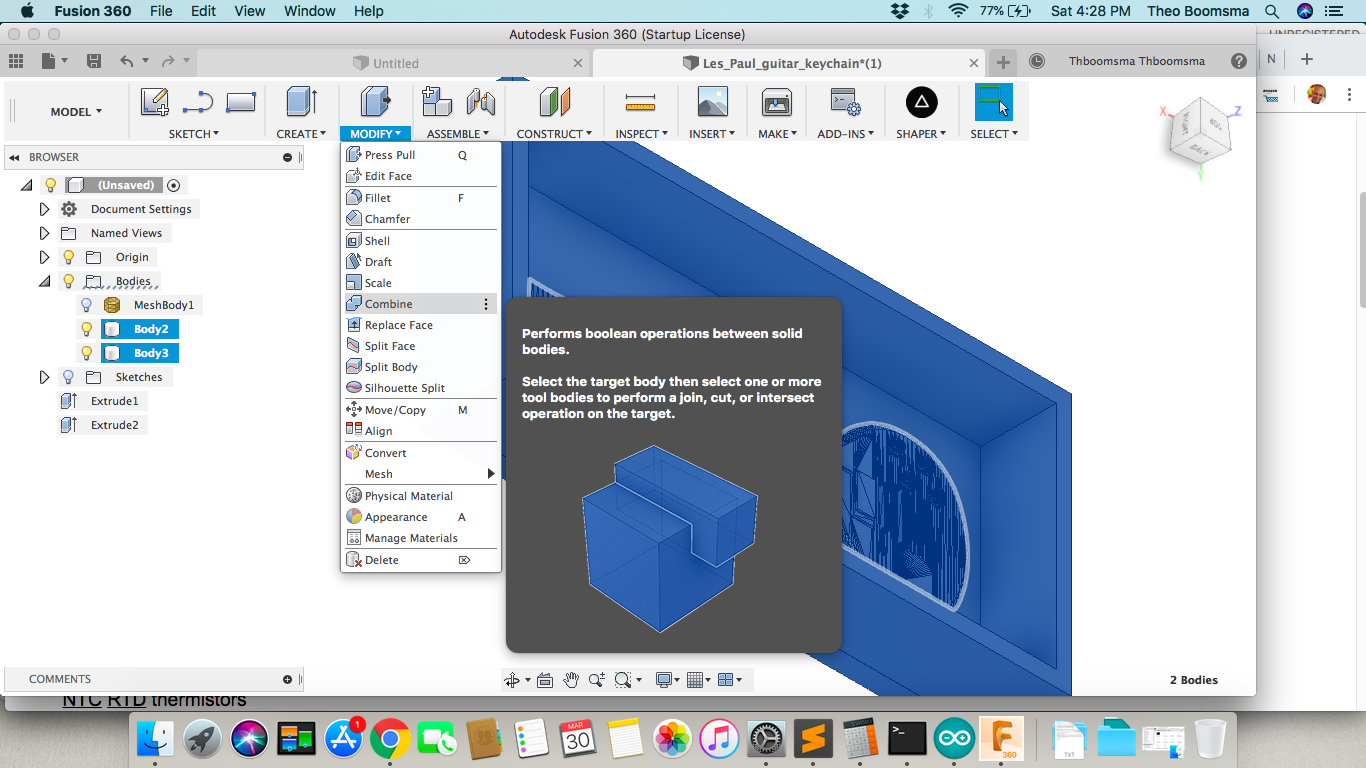This screenshot has height=768, width=1366.
Task: Open Google Chrome from the Dock
Action: (390, 739)
